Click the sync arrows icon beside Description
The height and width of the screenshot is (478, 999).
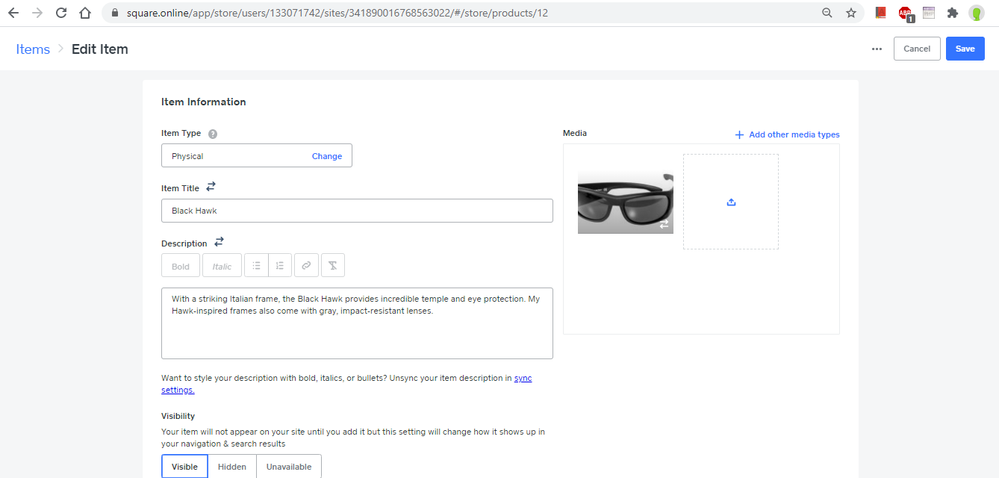click(x=219, y=242)
